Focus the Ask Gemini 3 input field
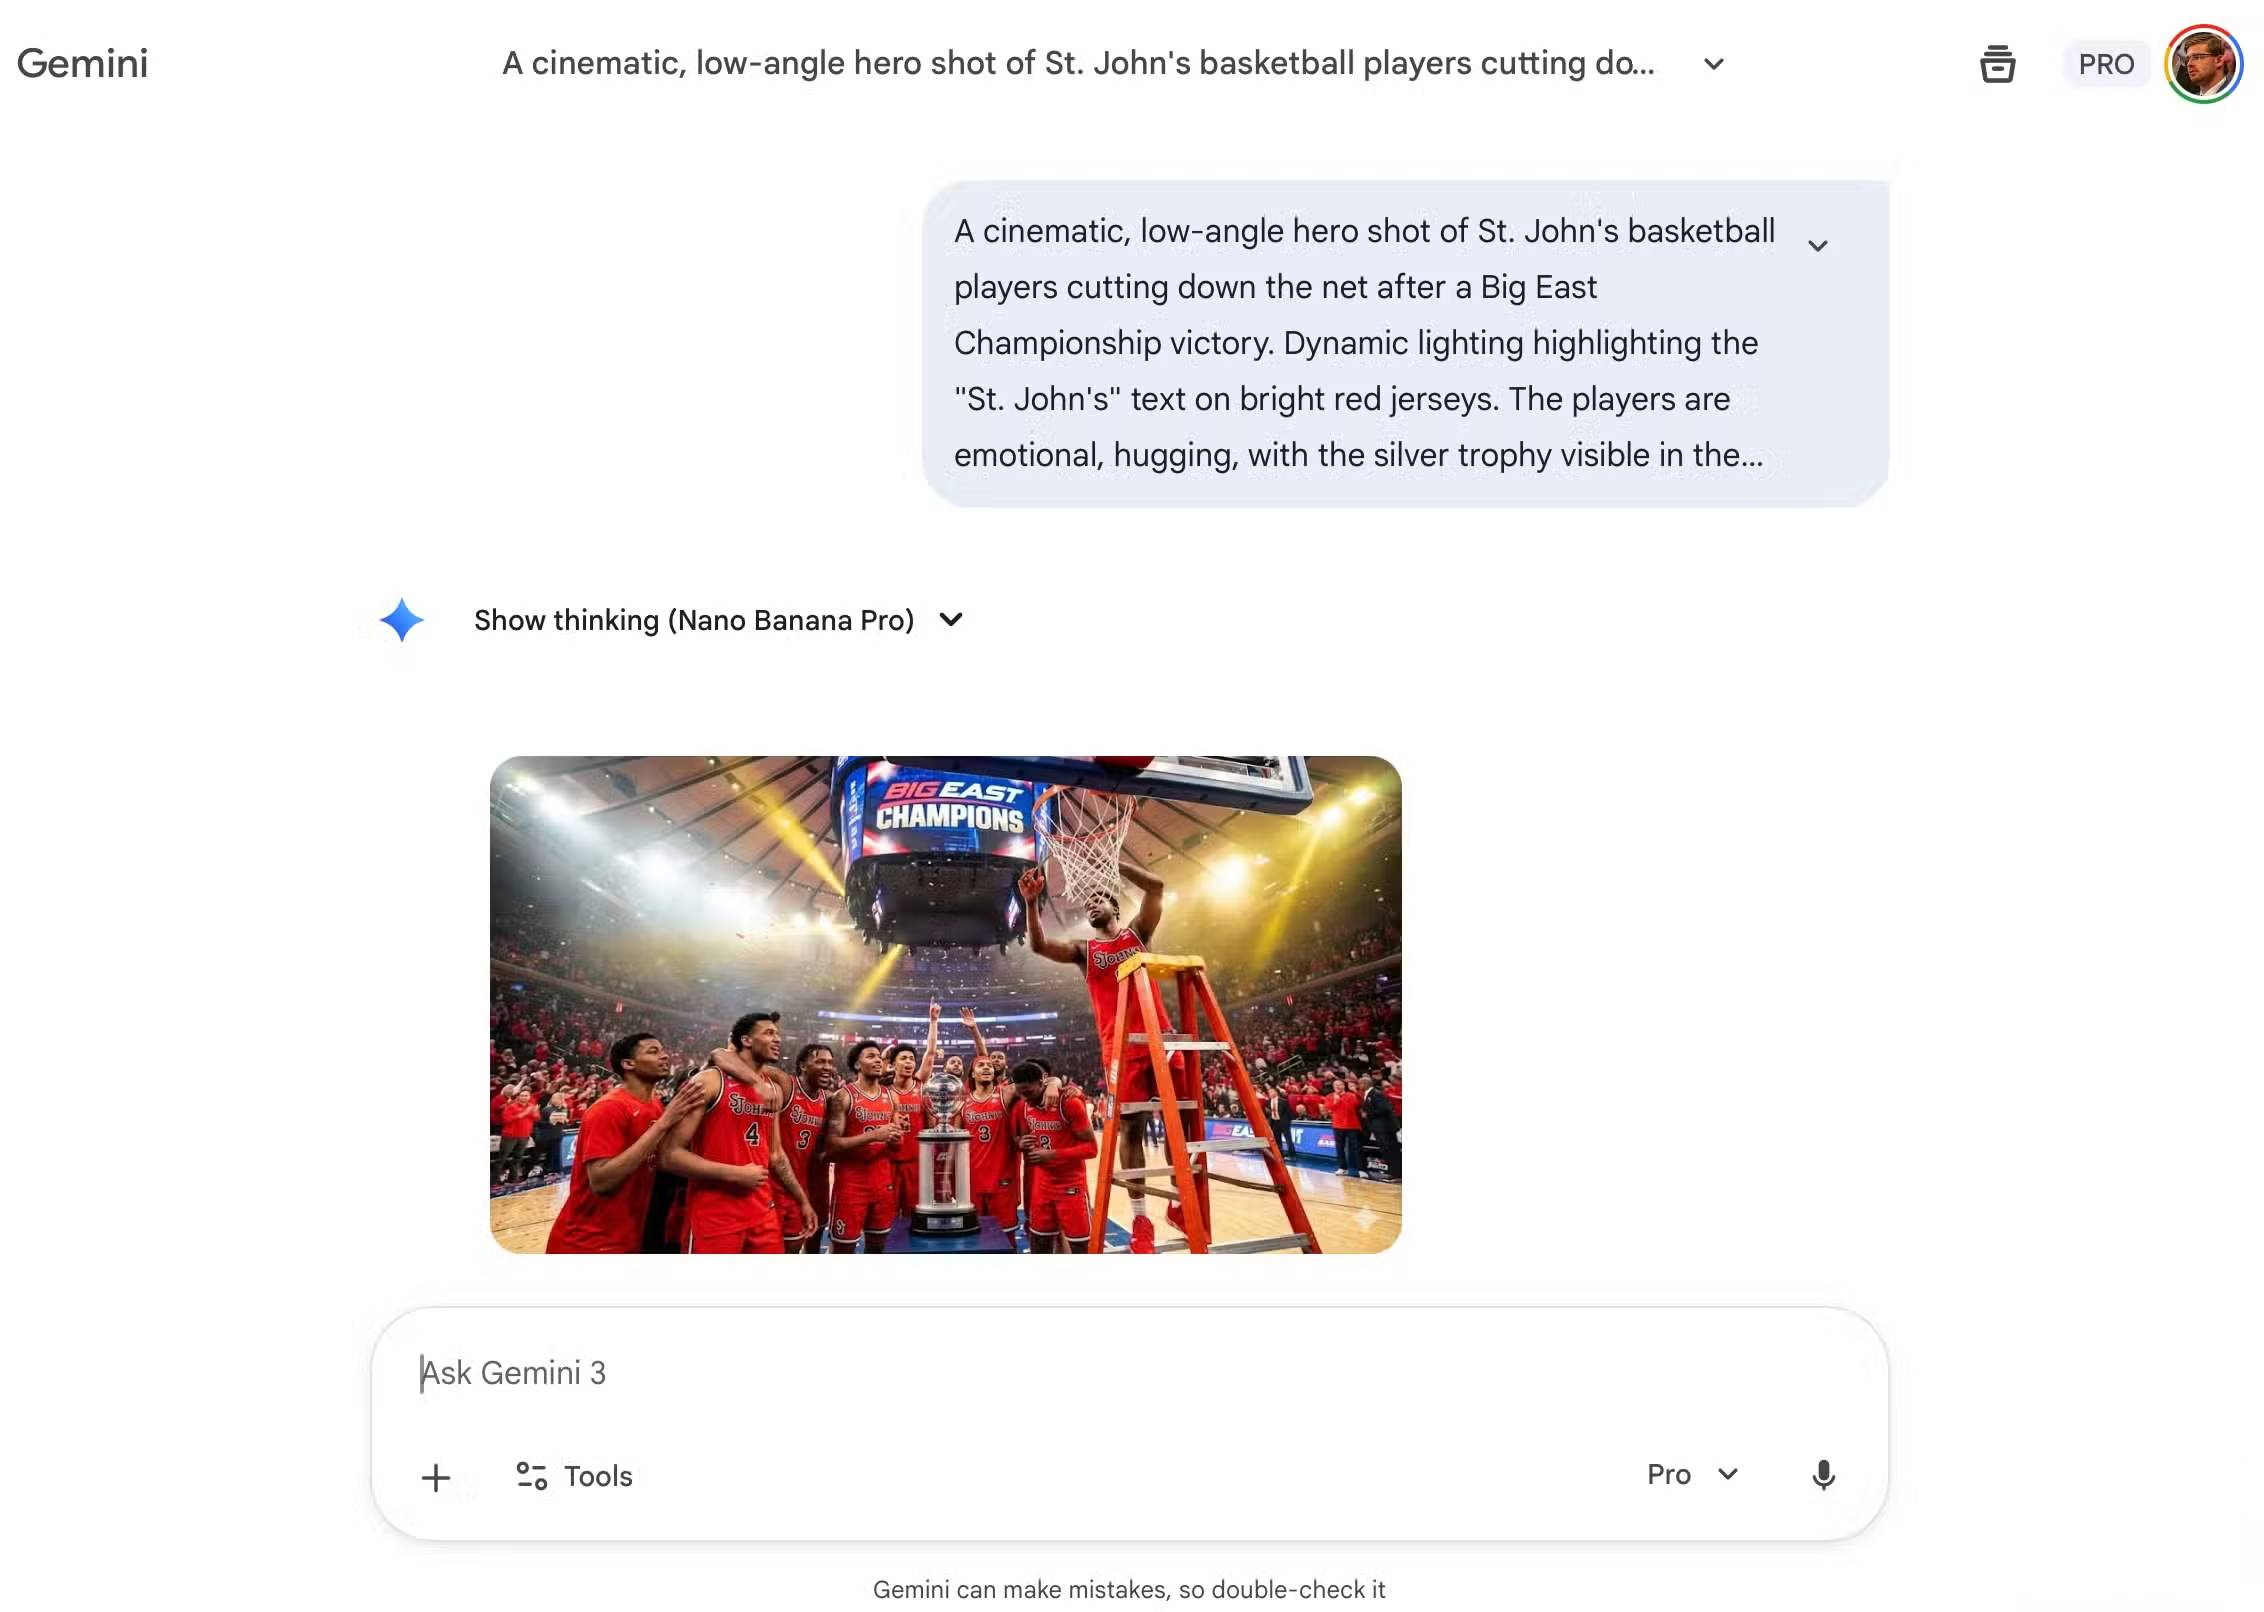The image size is (2264, 1612). click(1129, 1372)
